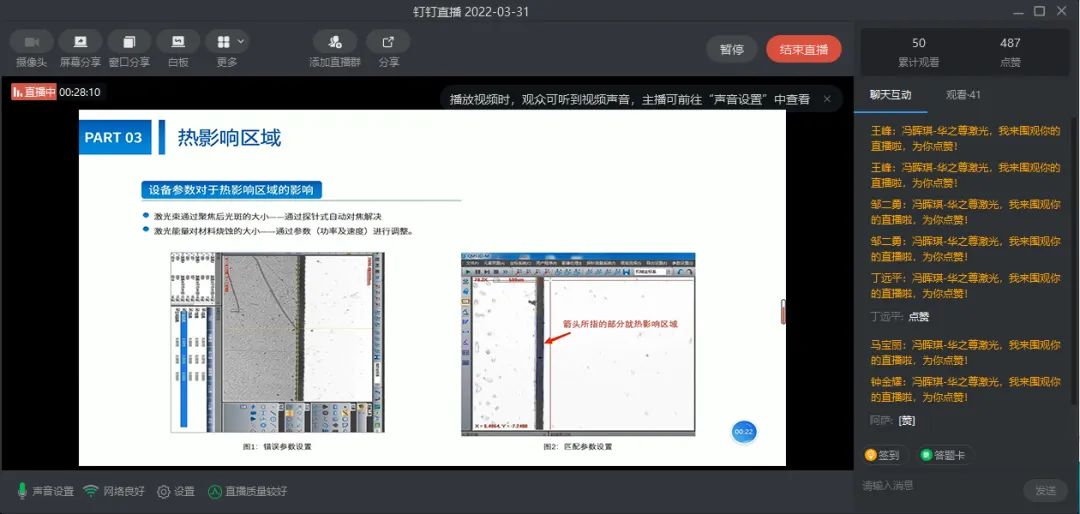Click the add live group icon (添加直播群)
Screen dimensions: 1080x514
[x=334, y=42]
